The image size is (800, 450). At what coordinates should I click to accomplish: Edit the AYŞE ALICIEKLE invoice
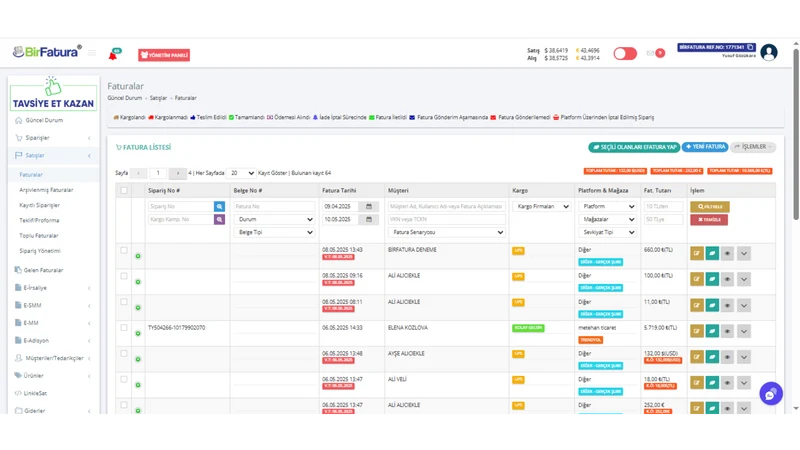pos(696,357)
